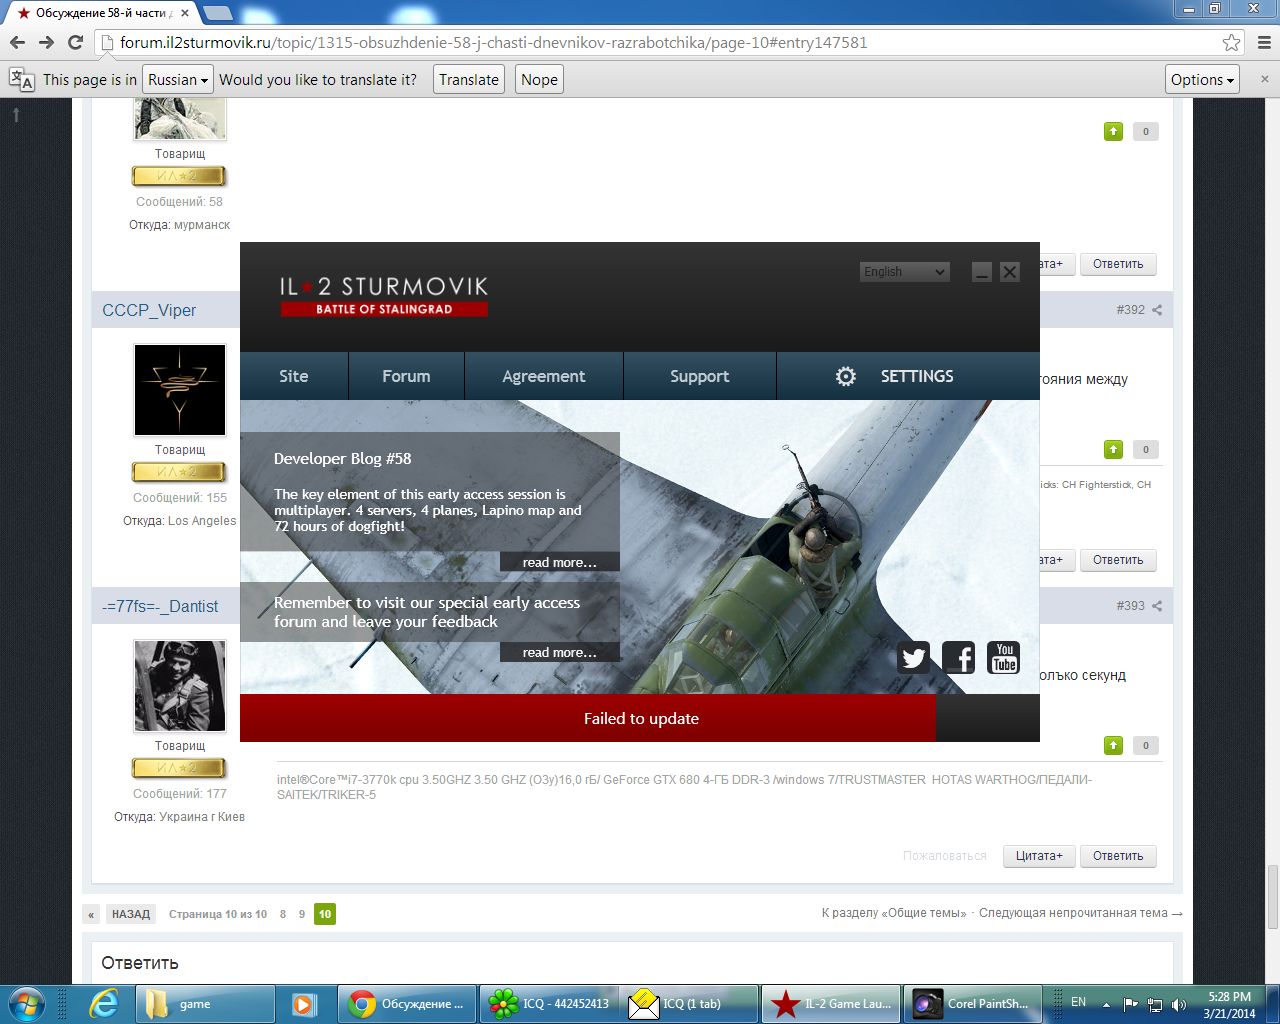The width and height of the screenshot is (1280, 1024).
Task: Click the НАЗАД pagination button
Action: coord(131,914)
